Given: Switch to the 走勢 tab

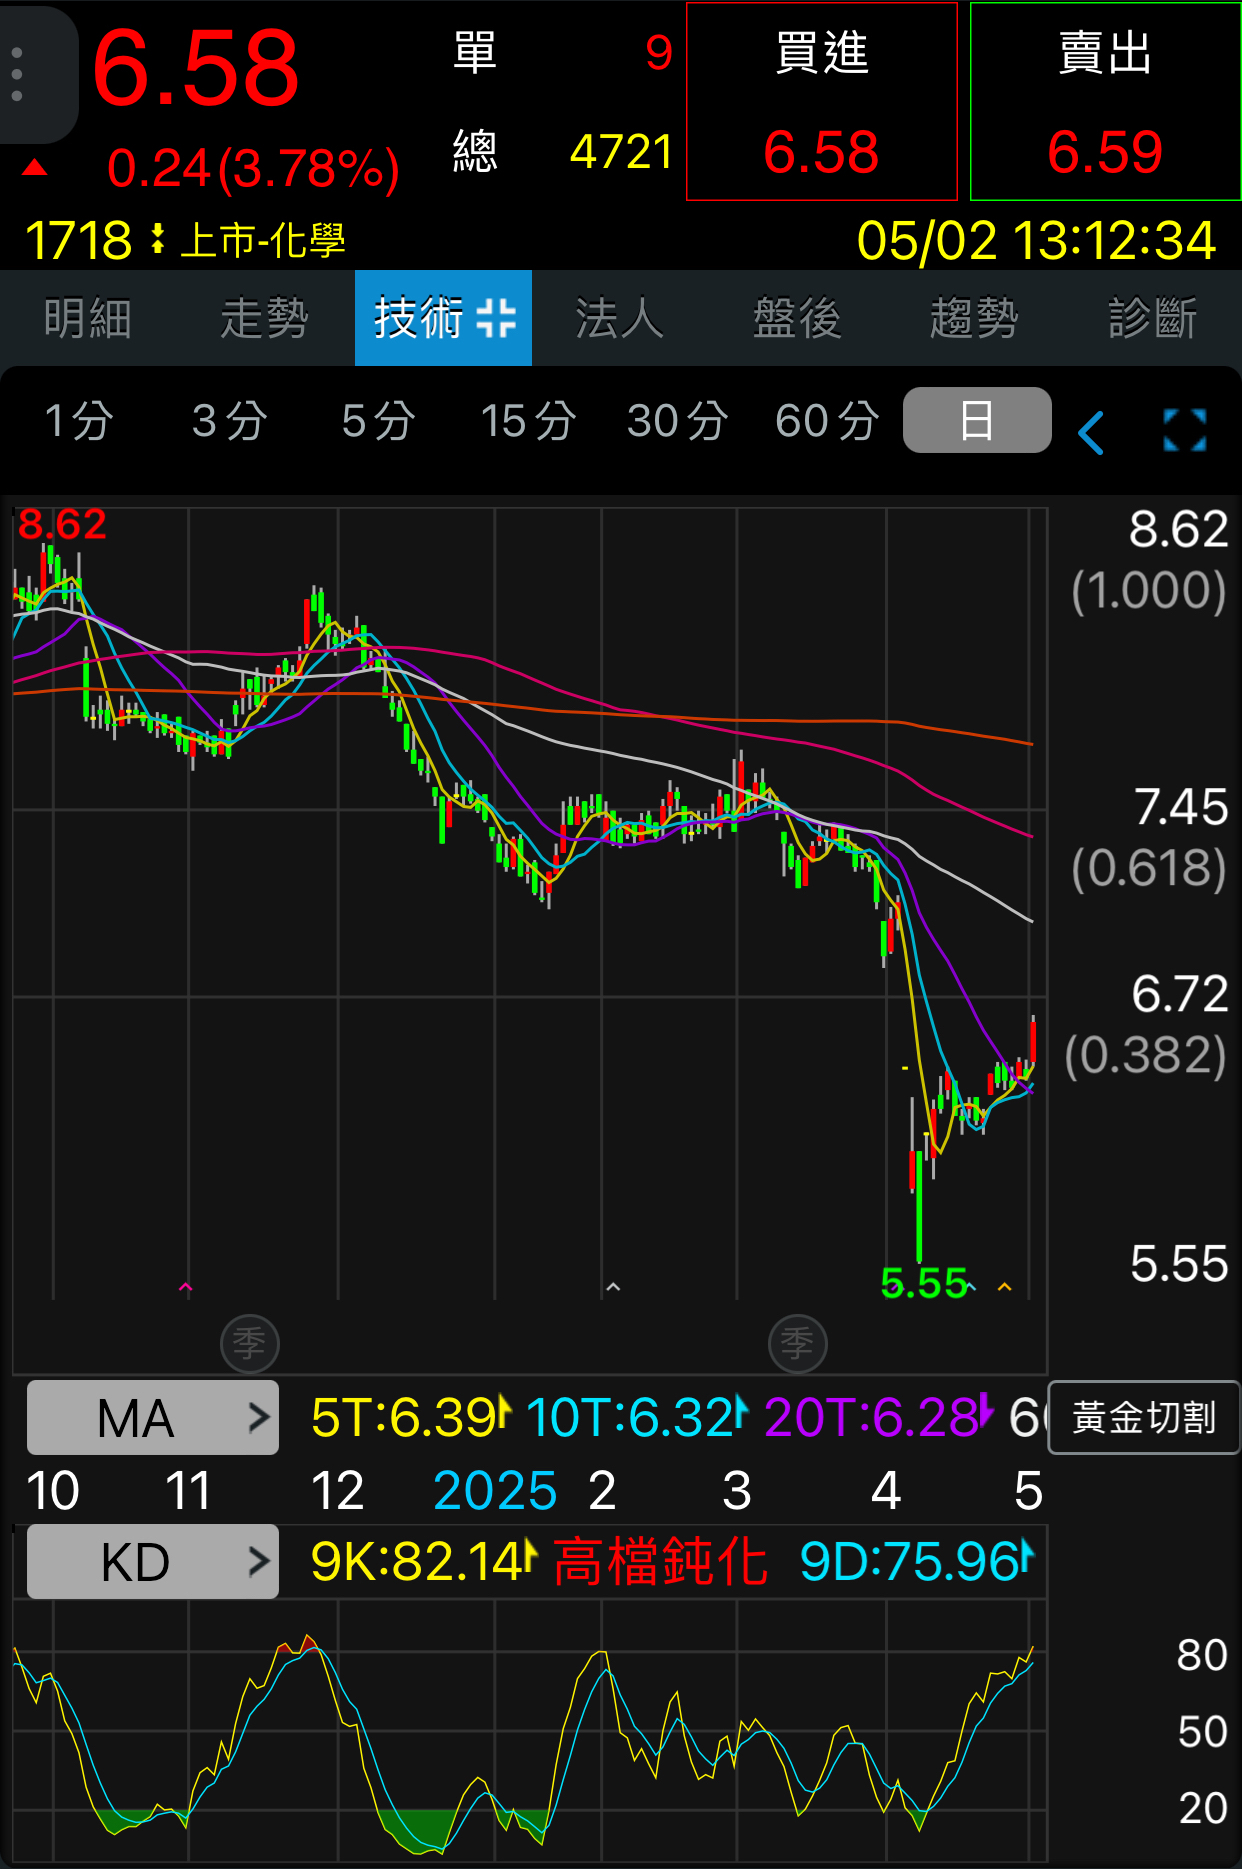Looking at the screenshot, I should point(265,319).
